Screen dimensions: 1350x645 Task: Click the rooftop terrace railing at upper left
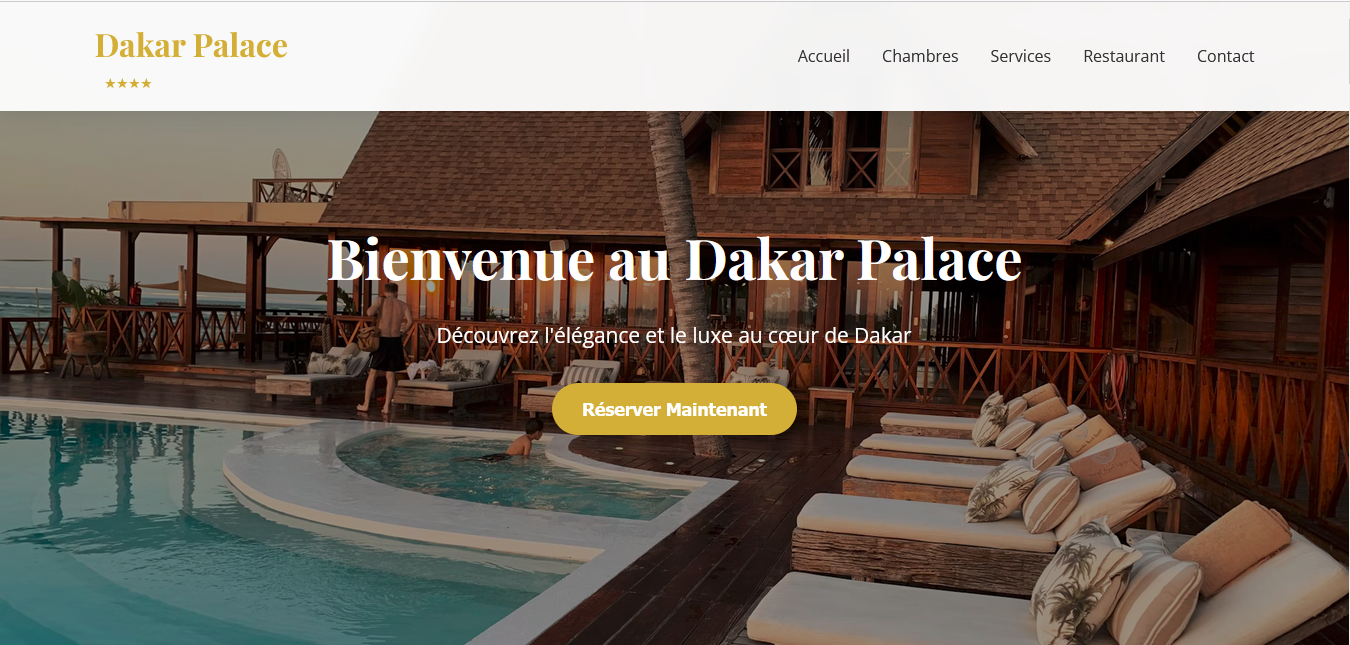click(296, 190)
